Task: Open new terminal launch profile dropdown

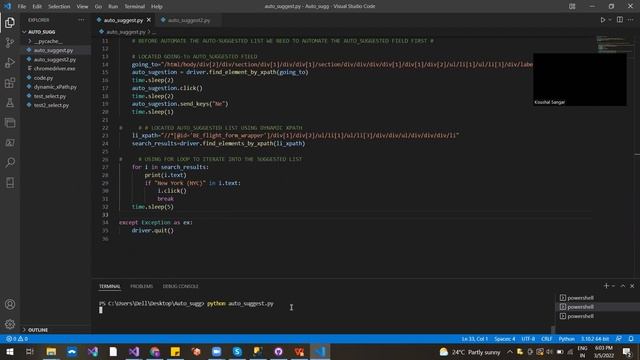Action: [613, 286]
